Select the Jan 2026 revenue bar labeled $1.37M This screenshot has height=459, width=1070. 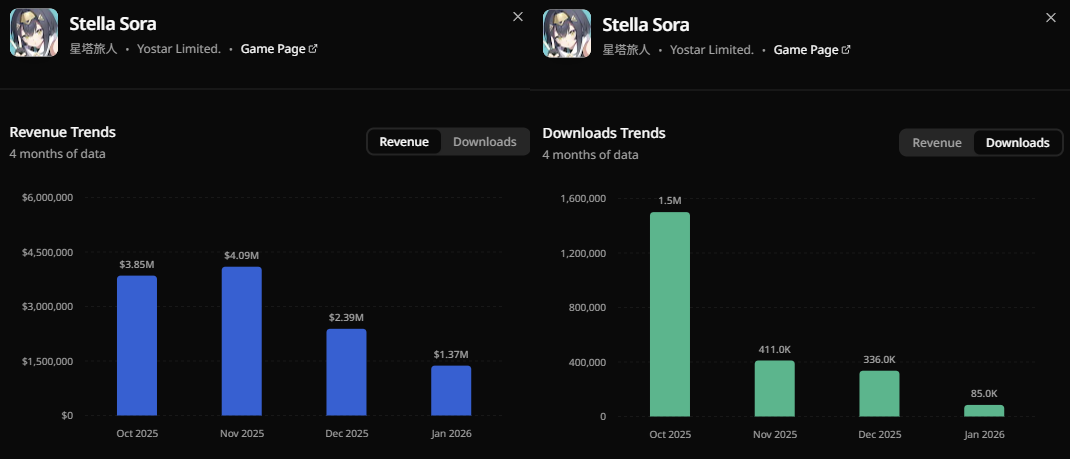click(x=451, y=390)
